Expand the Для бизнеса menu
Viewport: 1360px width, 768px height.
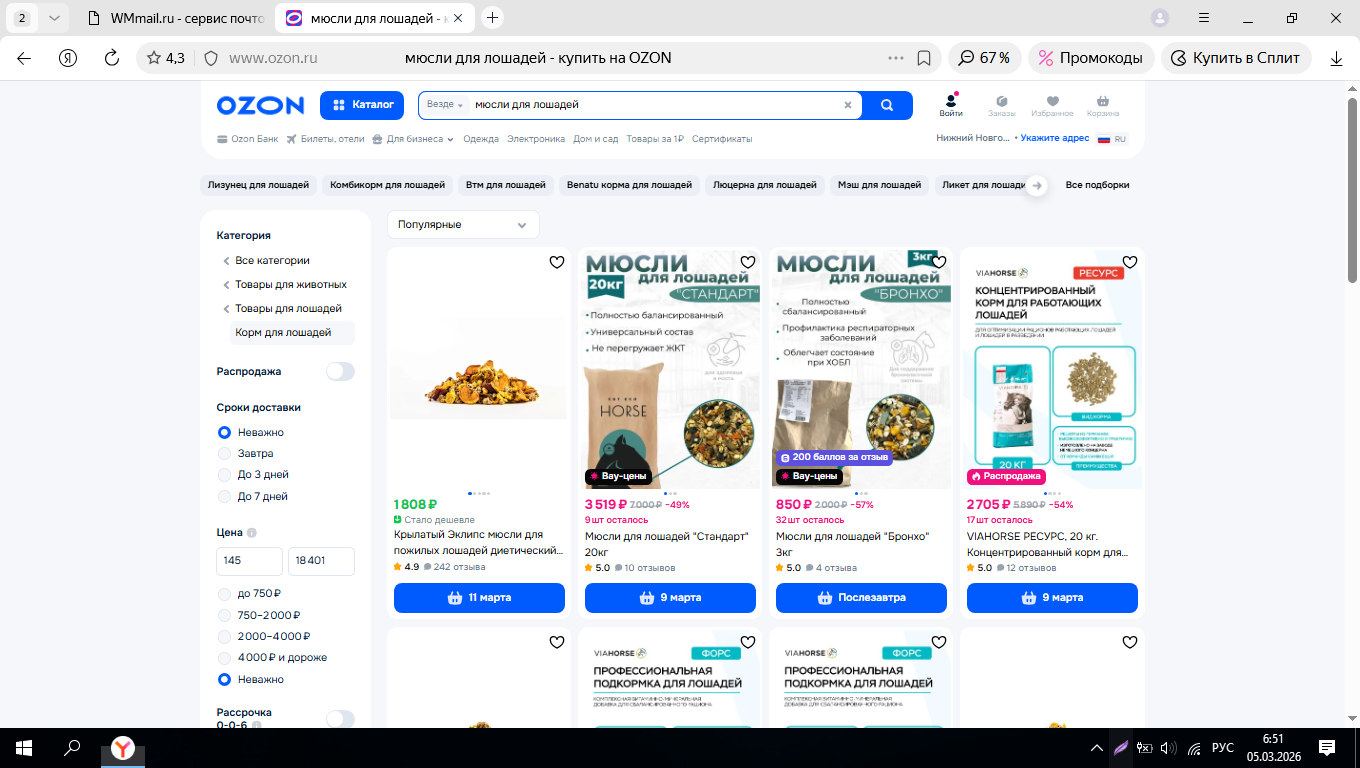click(x=413, y=139)
